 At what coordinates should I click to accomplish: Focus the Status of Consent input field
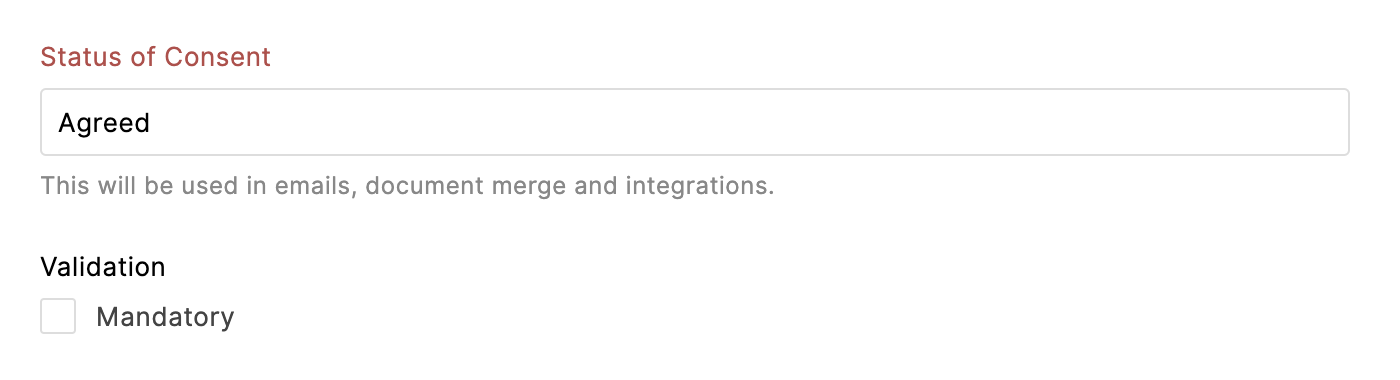(695, 122)
